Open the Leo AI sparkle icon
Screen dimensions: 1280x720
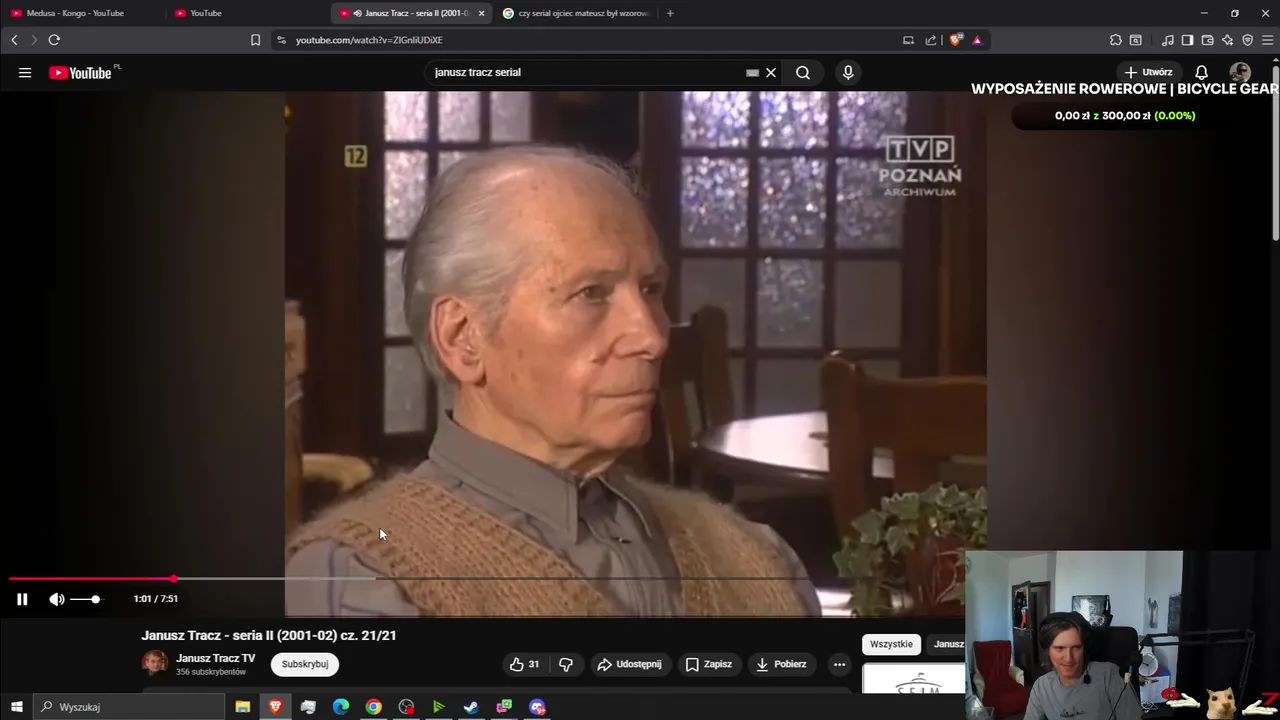1227,40
